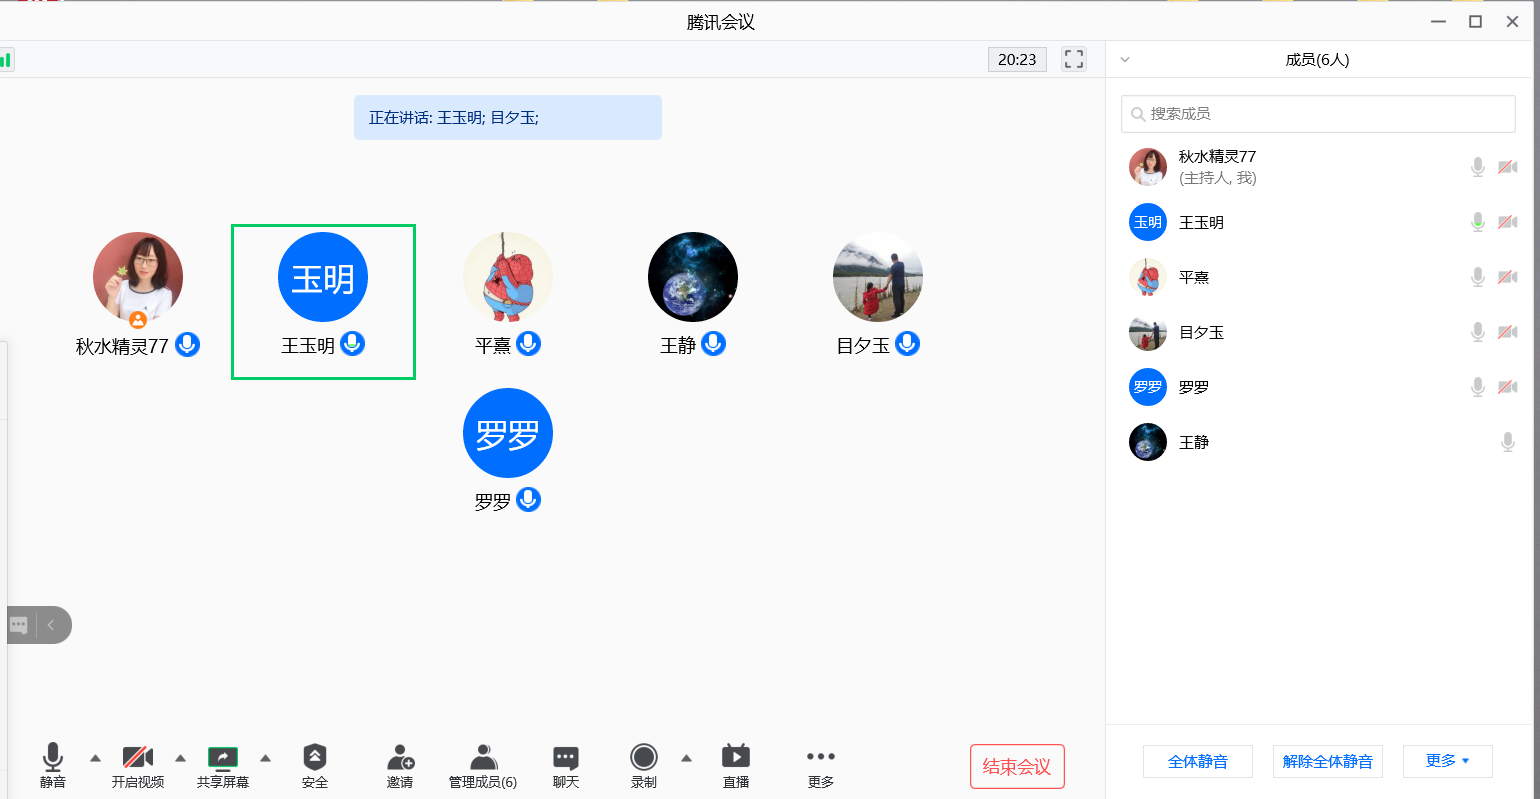Open 管理成员(6) manage members
Image resolution: width=1540 pixels, height=799 pixels.
(x=483, y=765)
